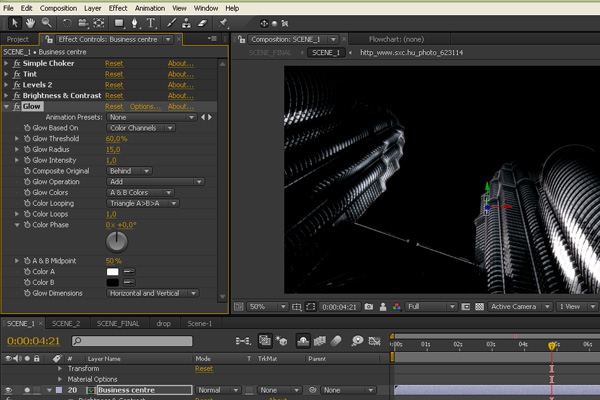The image size is (600, 400).
Task: Expand the Levels 2 effect
Action: click(x=6, y=85)
